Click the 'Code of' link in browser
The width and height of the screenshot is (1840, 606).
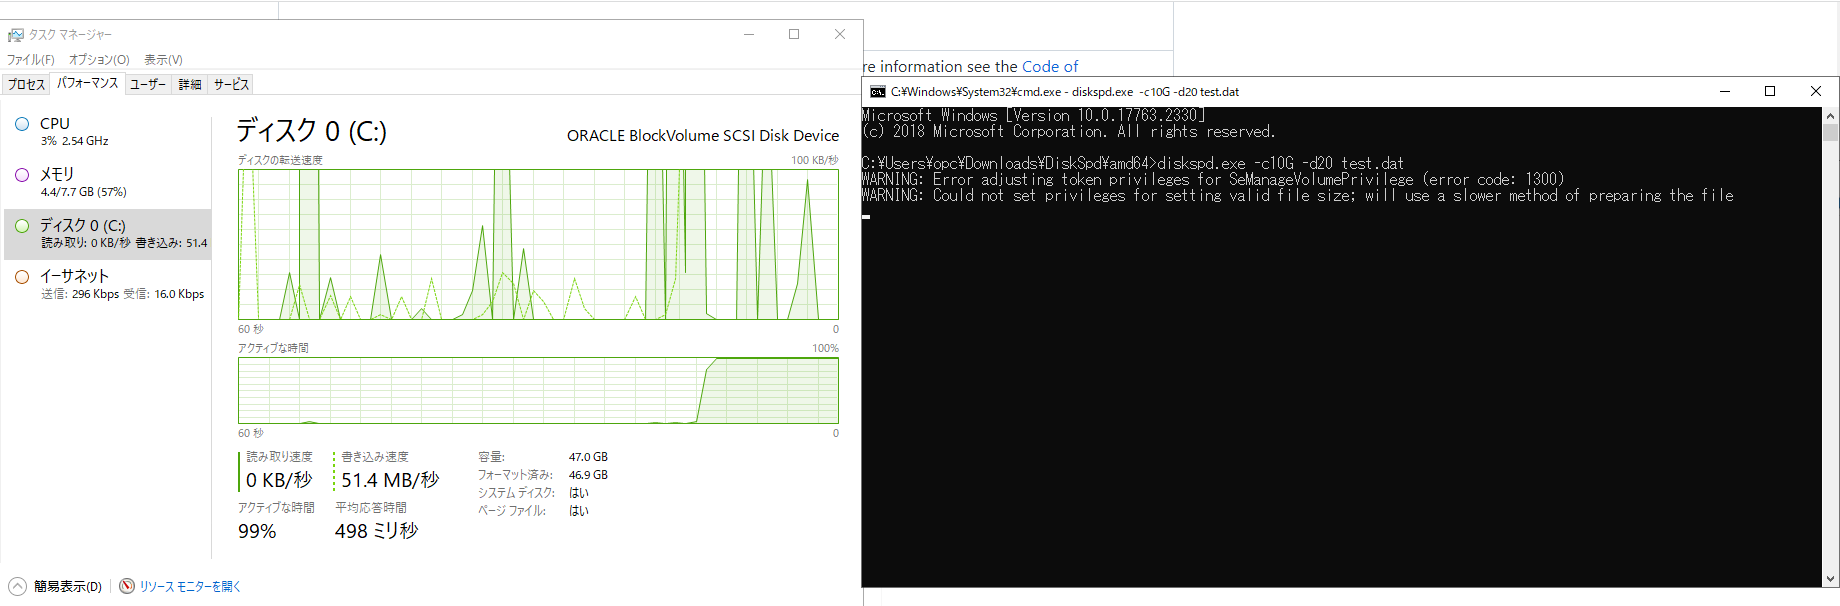tap(1050, 67)
